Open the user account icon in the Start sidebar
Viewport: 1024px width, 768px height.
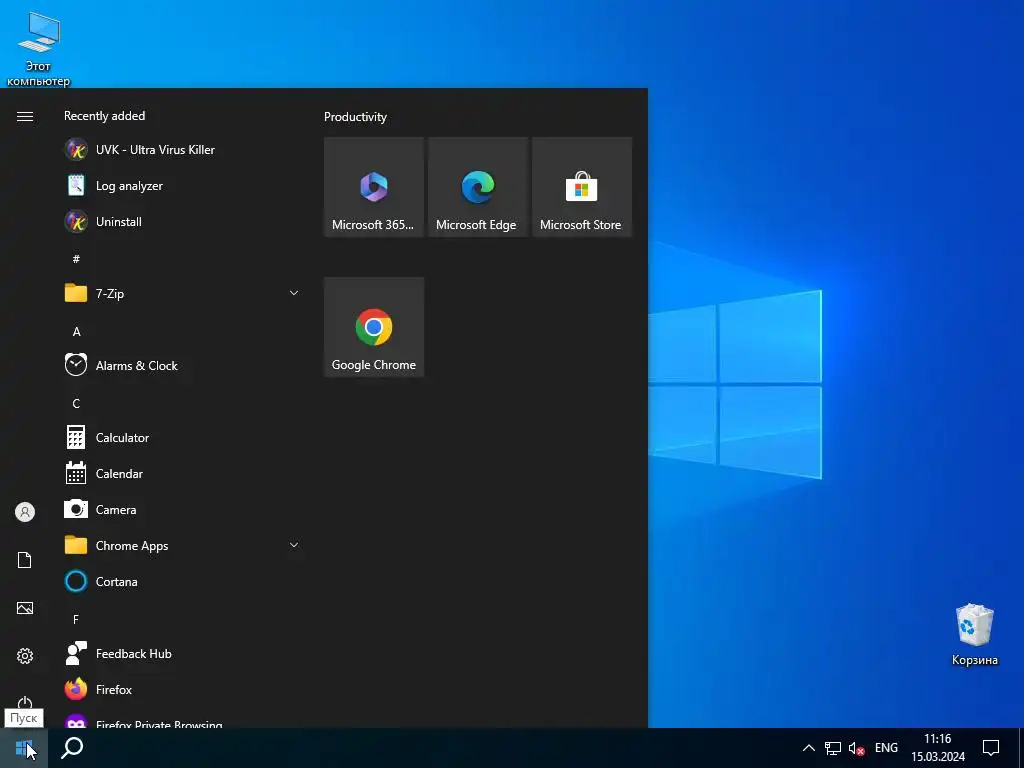[x=25, y=512]
